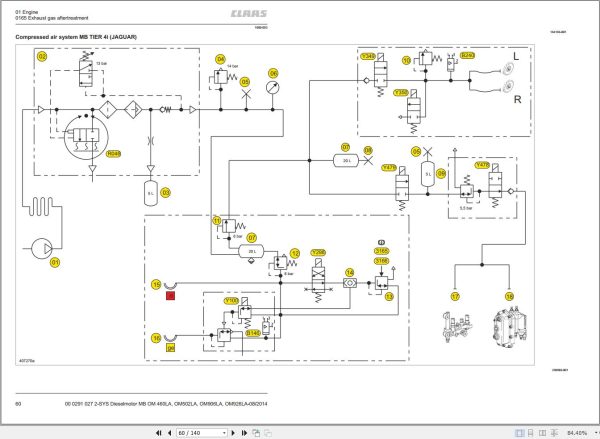The image size is (600, 439).
Task: Select single page view layout
Action: [519, 433]
